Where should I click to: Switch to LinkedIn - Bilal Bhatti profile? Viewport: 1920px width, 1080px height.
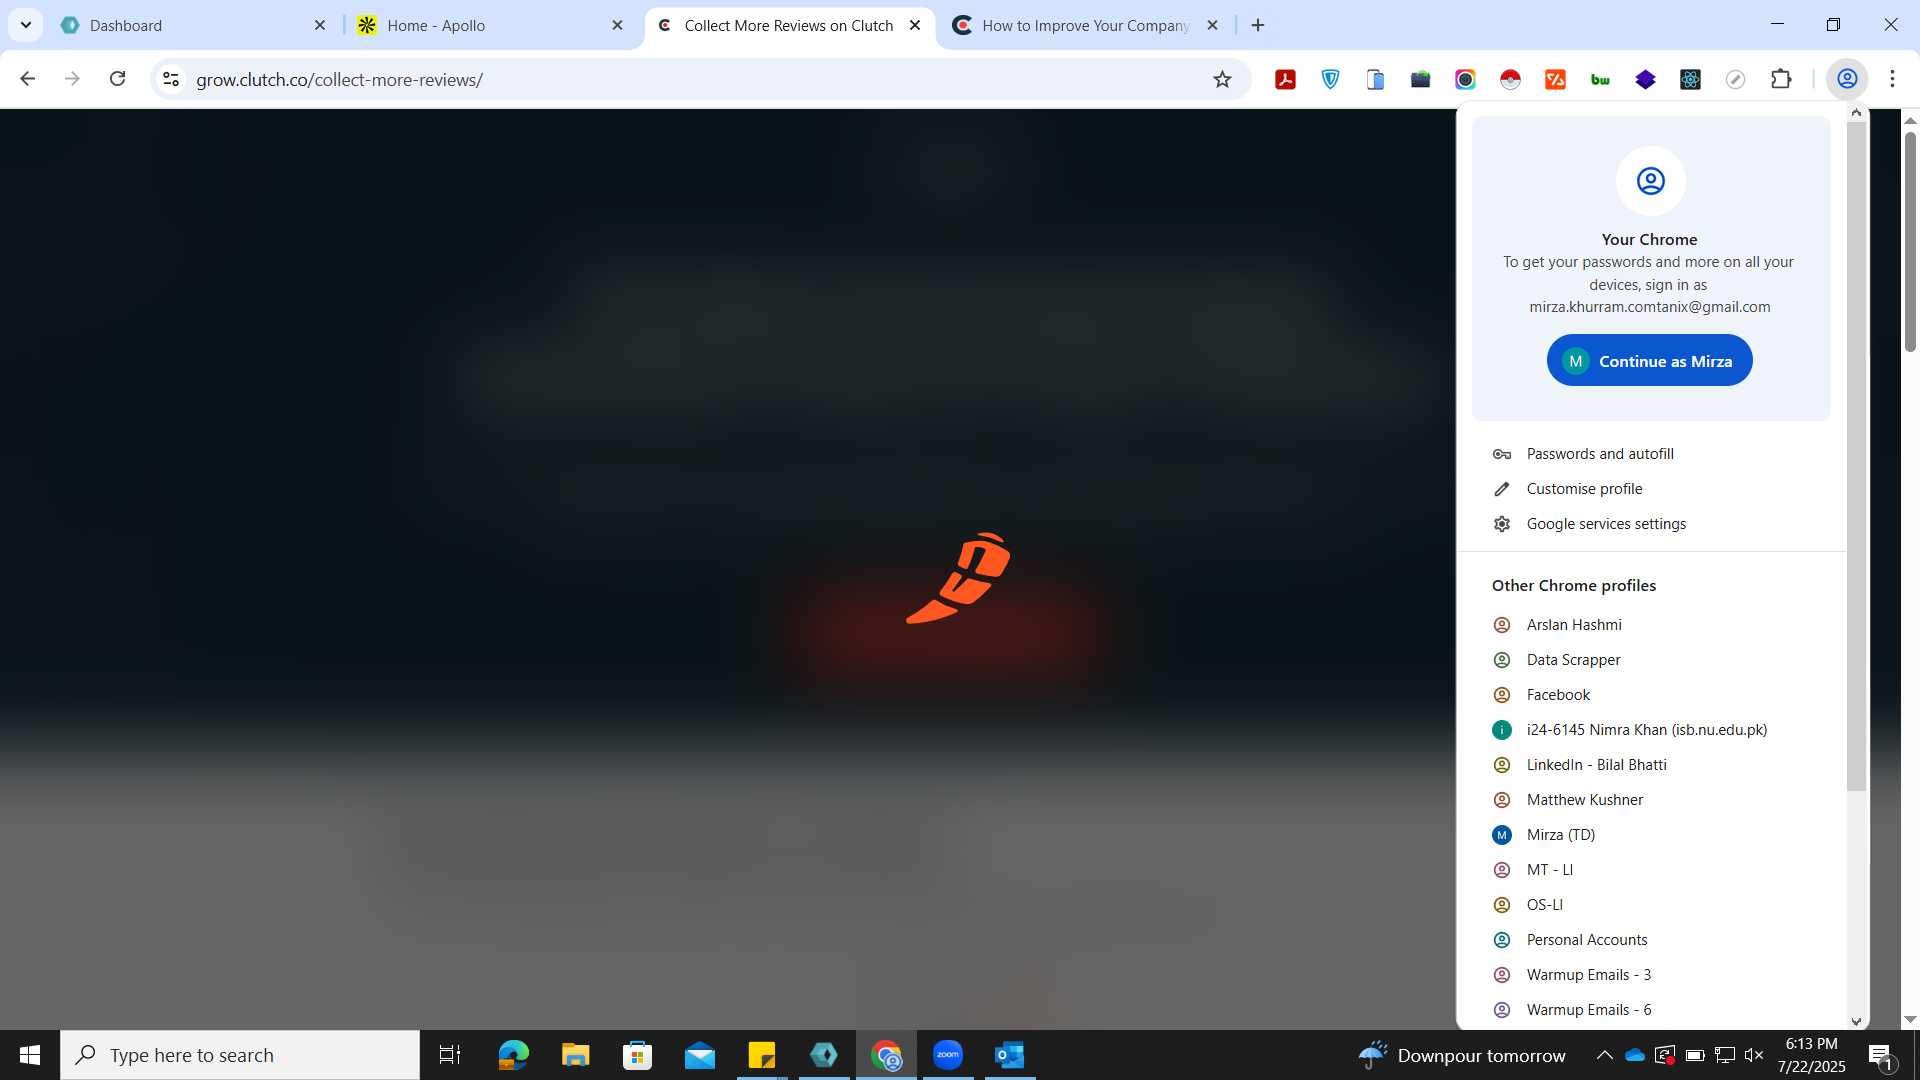coord(1650,765)
